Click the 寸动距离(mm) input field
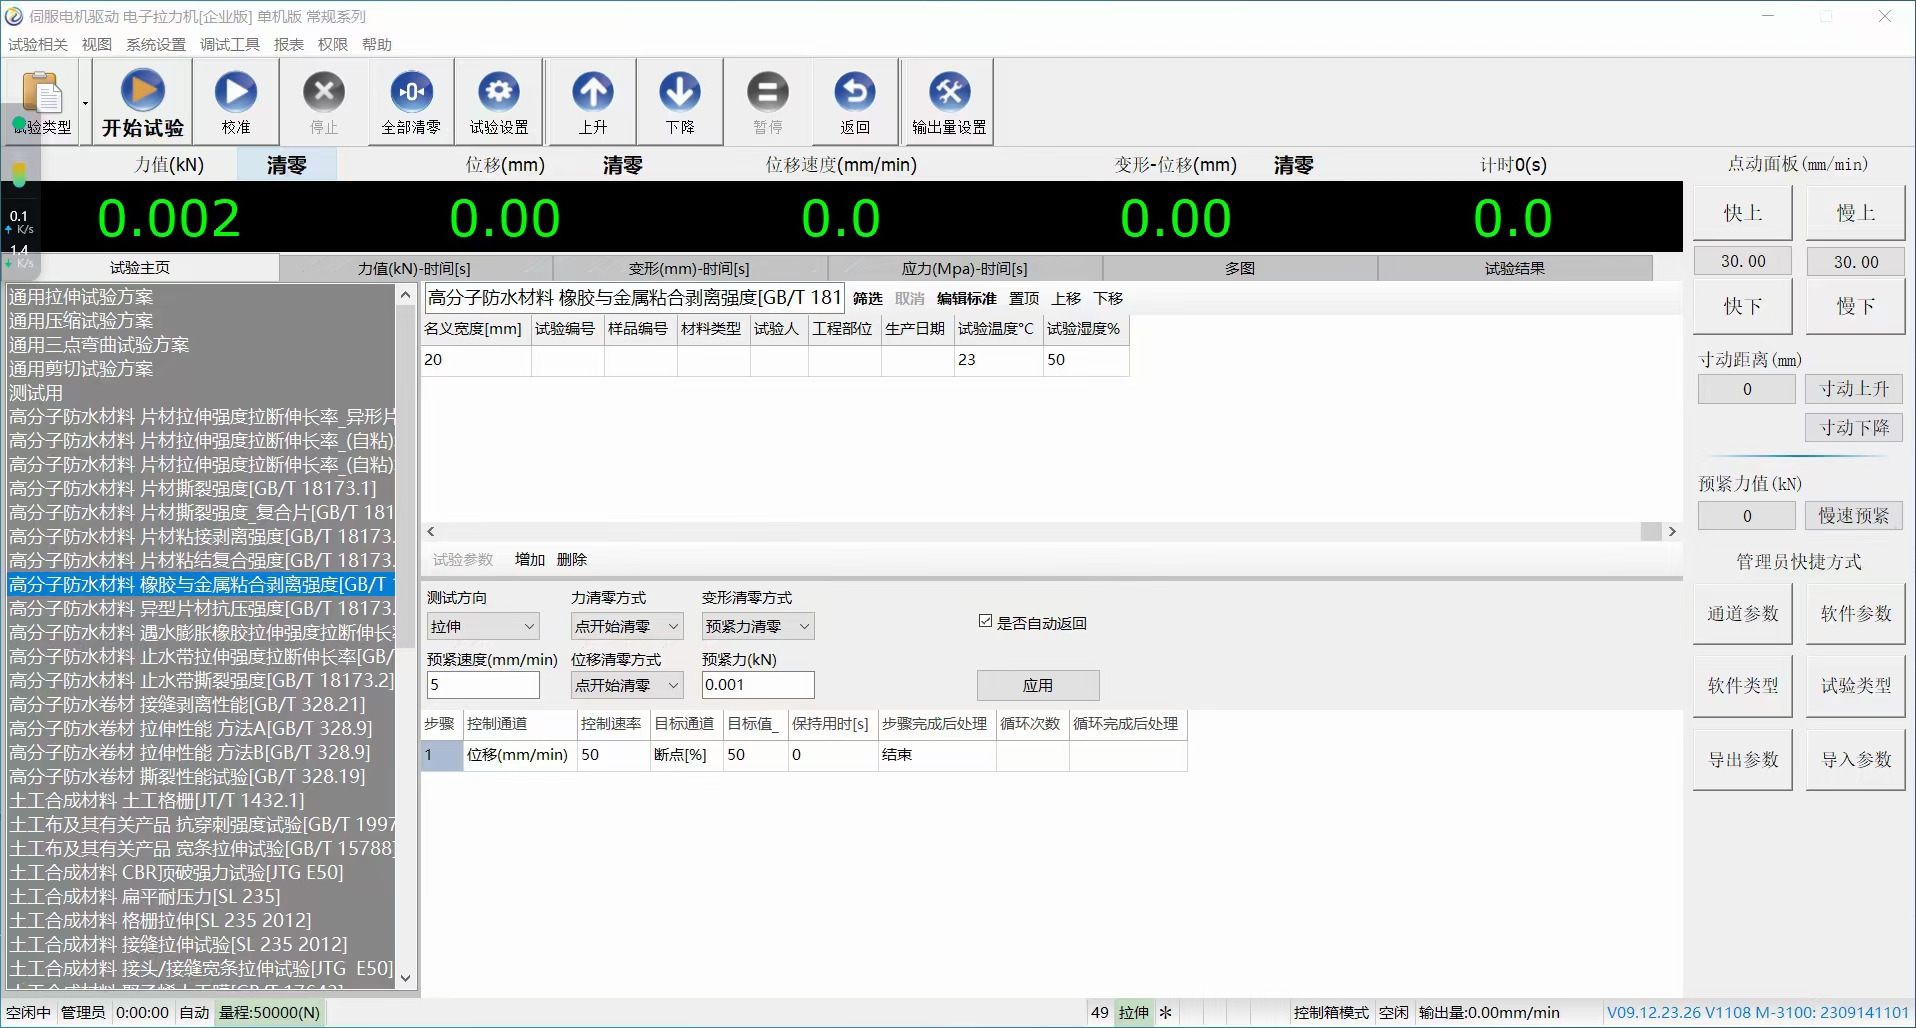 [x=1747, y=389]
